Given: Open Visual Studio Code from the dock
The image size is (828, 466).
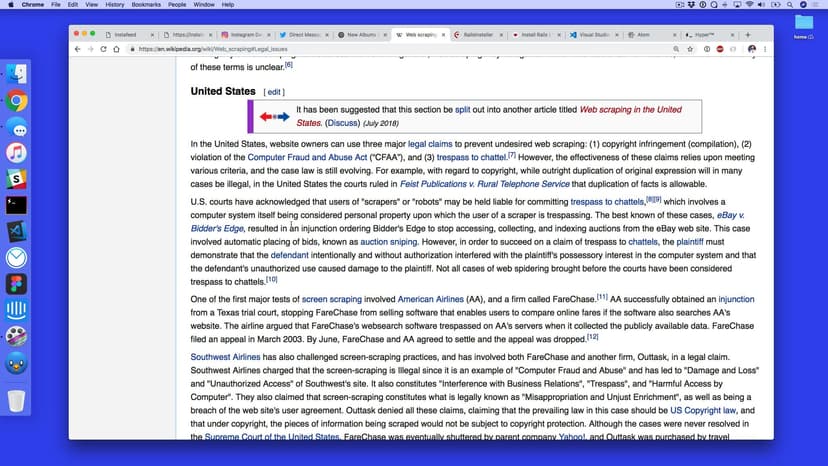Looking at the screenshot, I should 17,231.
